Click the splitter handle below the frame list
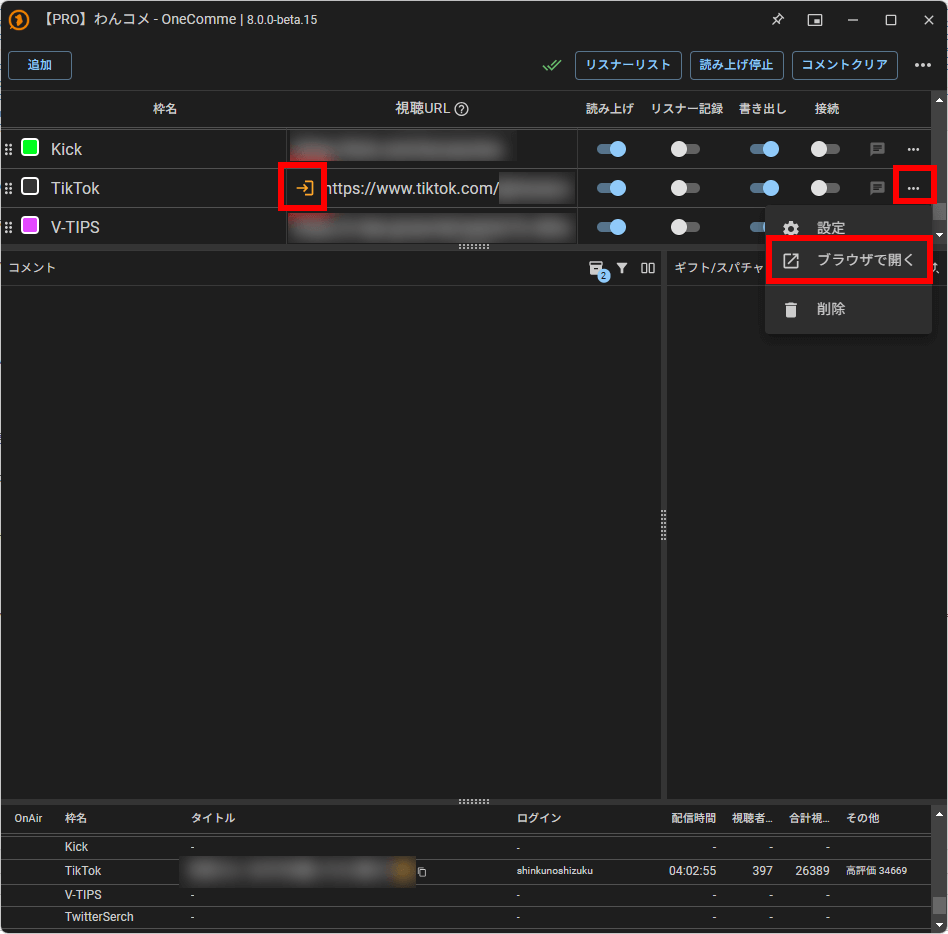This screenshot has width=948, height=934. pyautogui.click(x=473, y=247)
